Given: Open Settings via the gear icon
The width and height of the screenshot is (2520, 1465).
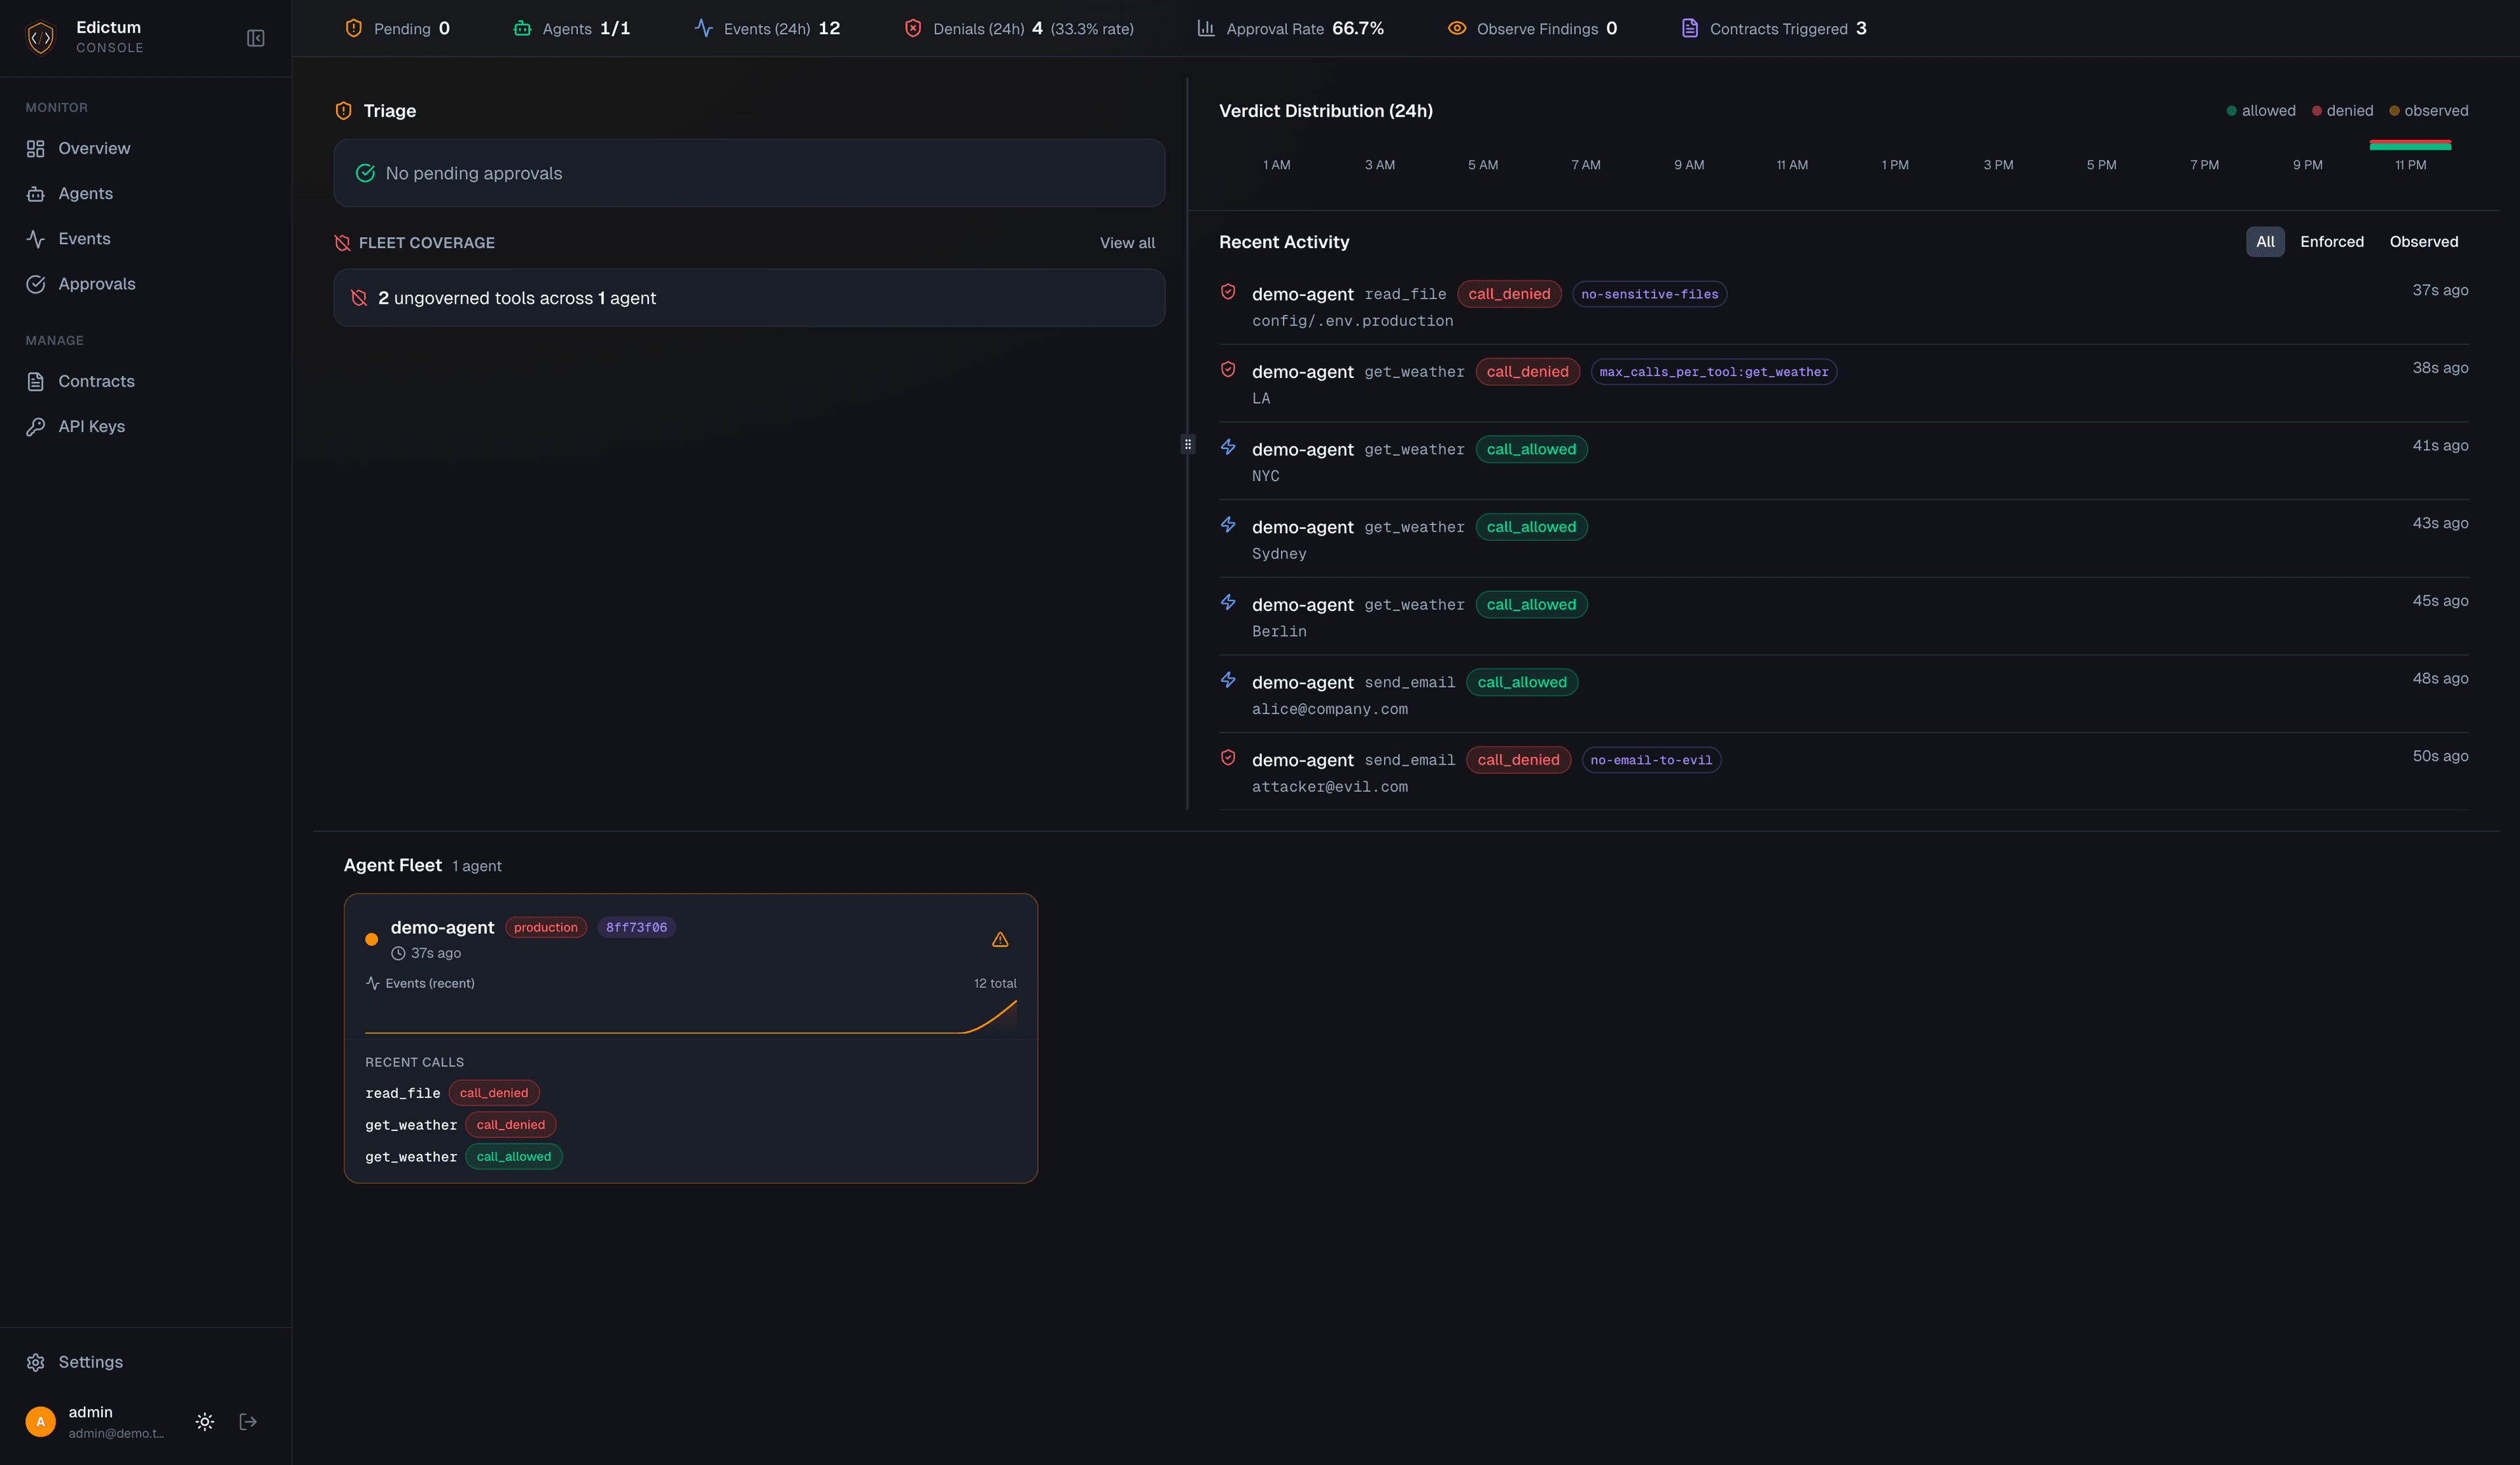Looking at the screenshot, I should click(36, 1362).
